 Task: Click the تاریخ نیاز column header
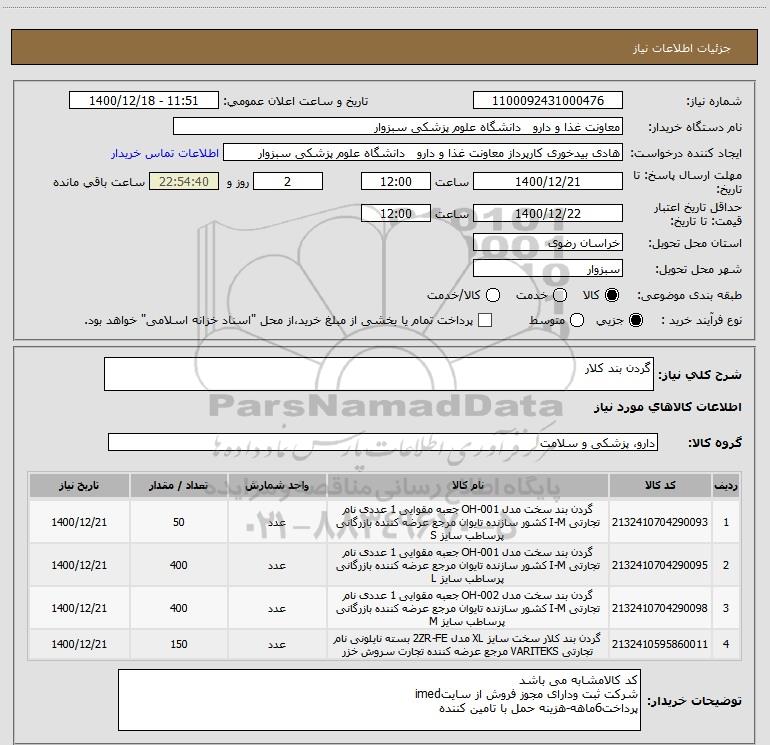(x=79, y=486)
